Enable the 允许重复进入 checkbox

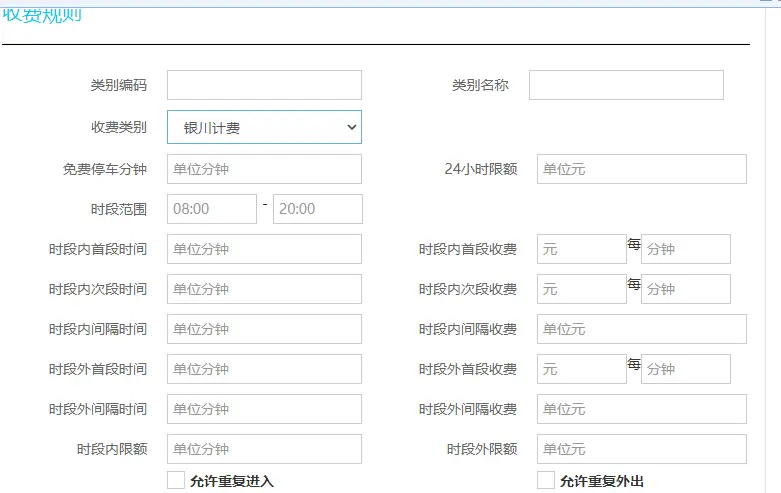tap(176, 481)
